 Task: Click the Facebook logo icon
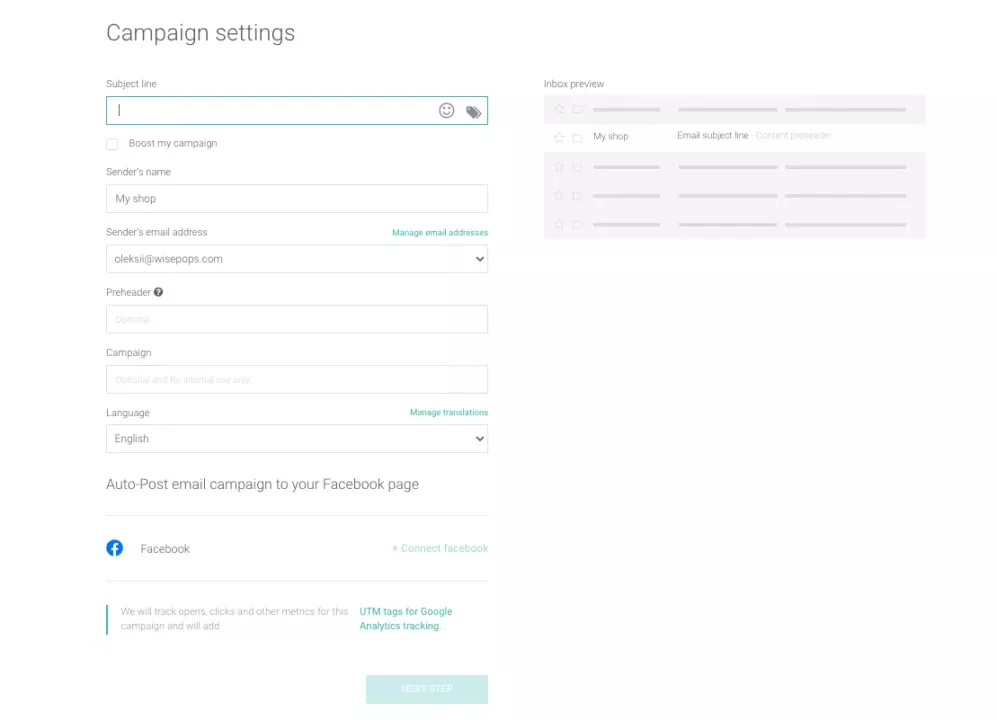point(115,548)
